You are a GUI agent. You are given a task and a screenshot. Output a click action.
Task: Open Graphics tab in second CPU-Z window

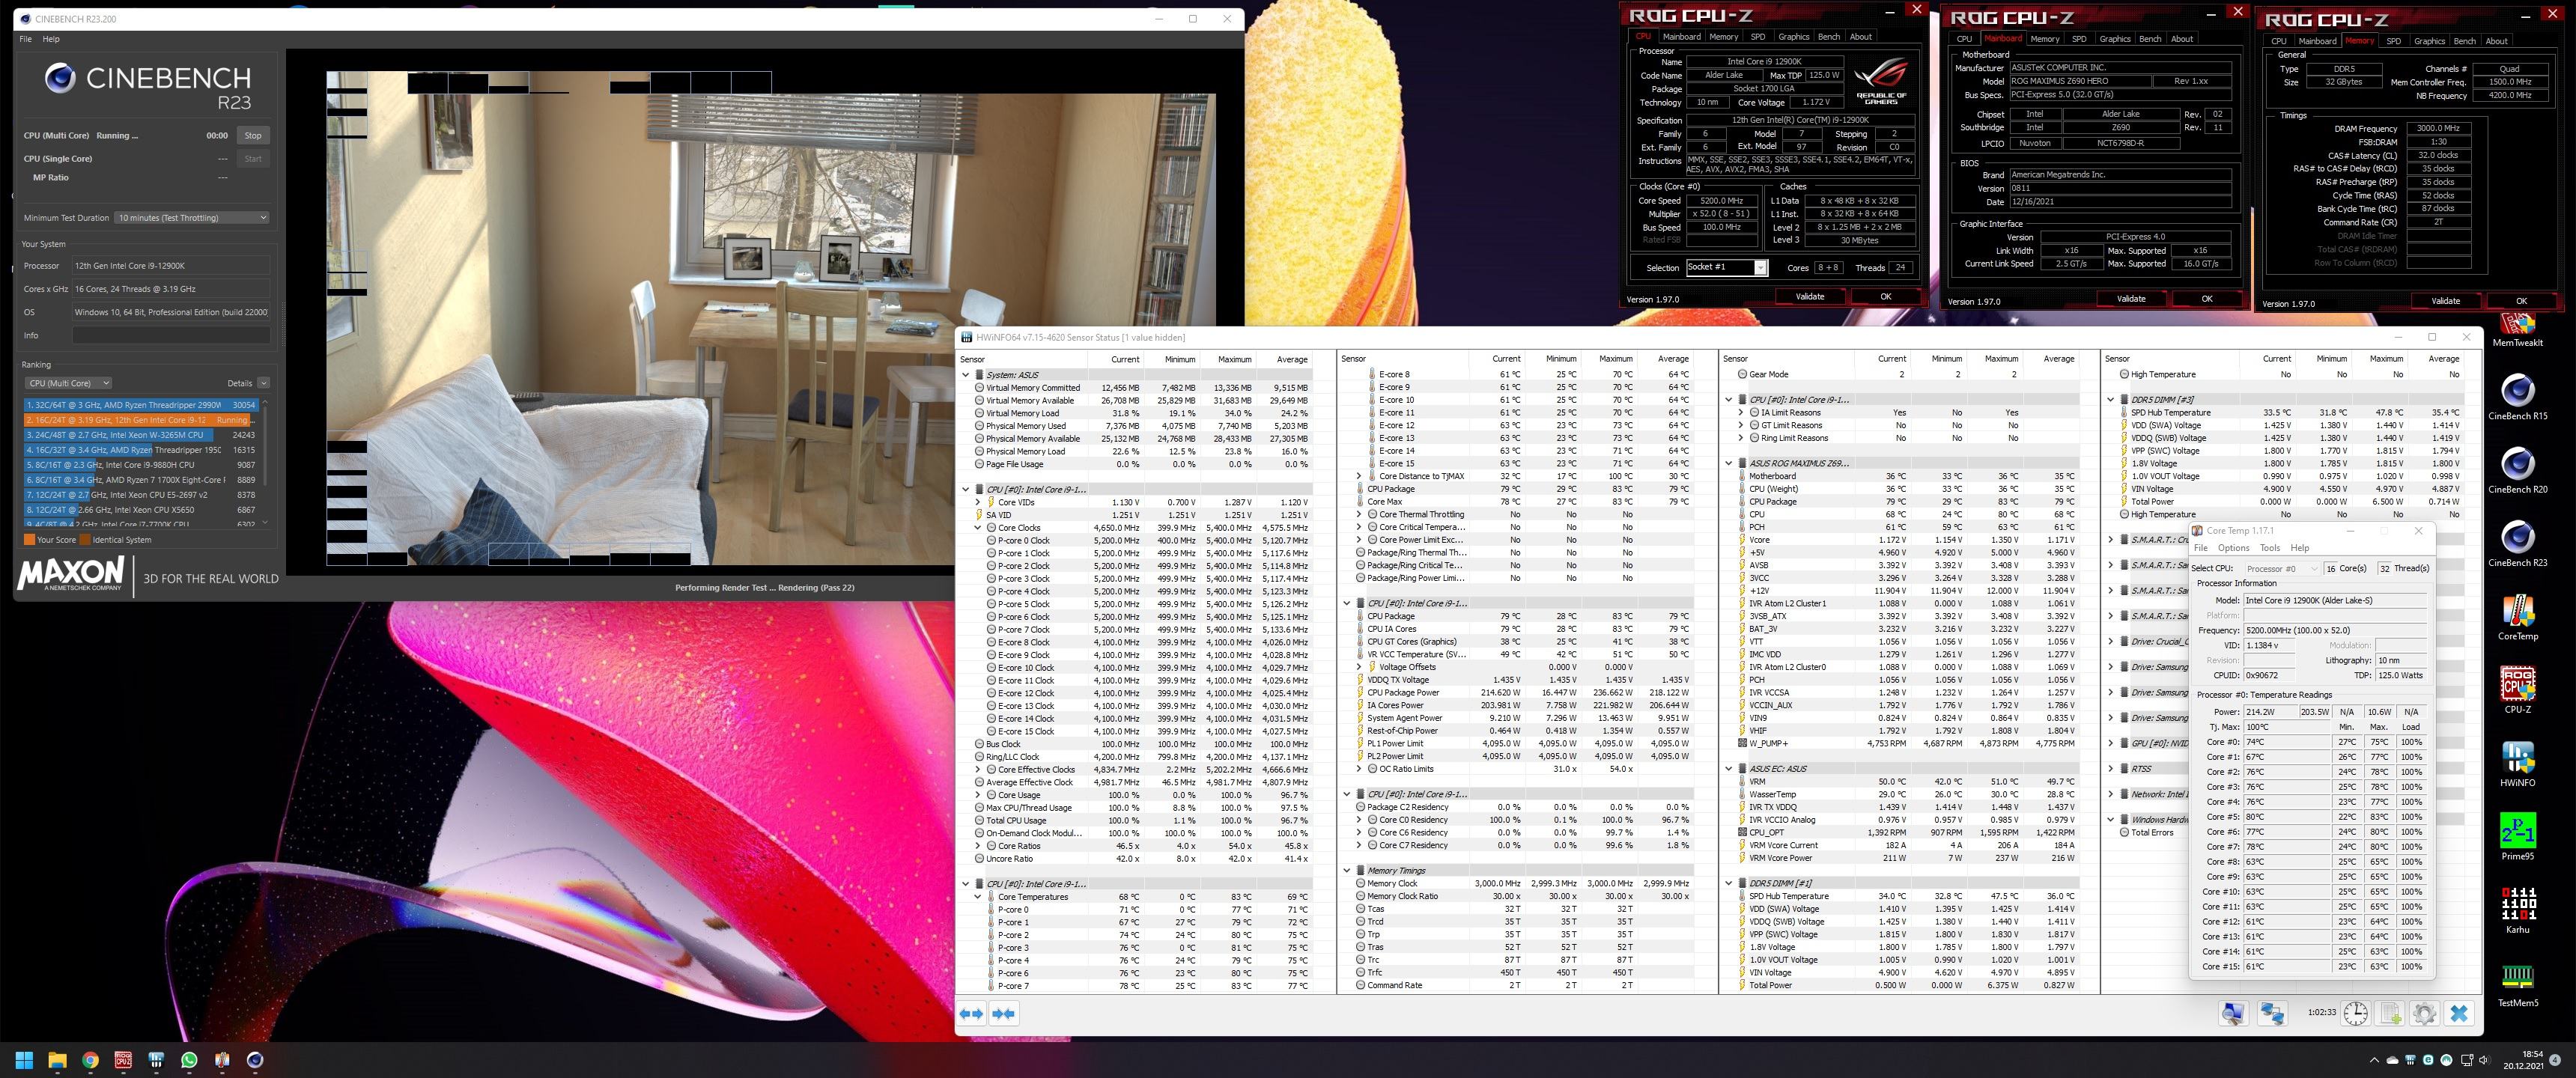pyautogui.click(x=2114, y=39)
